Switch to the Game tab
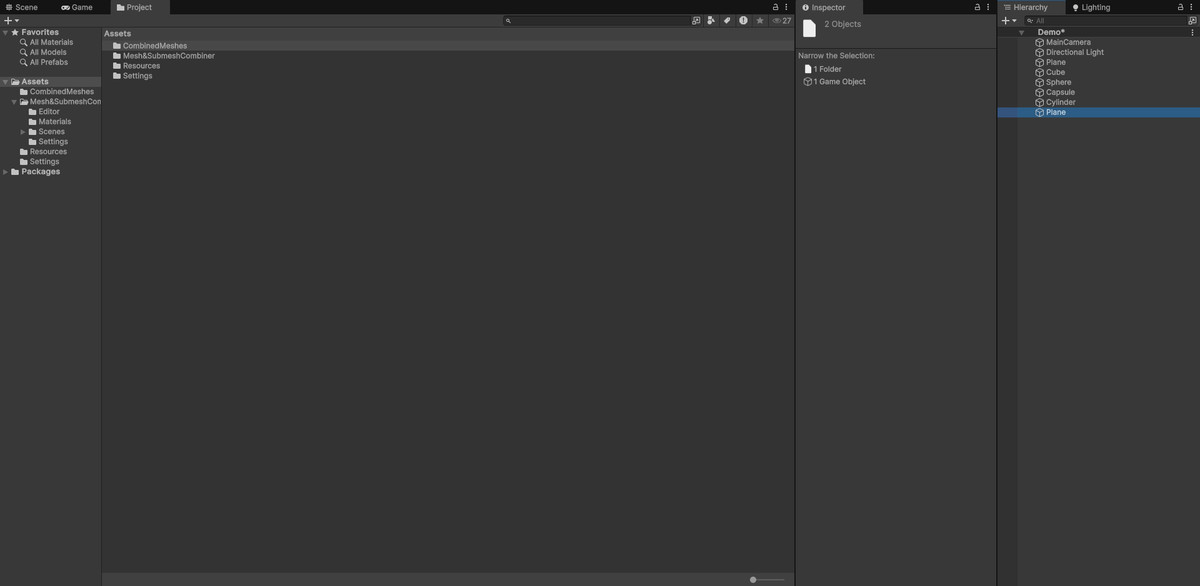 [x=77, y=7]
